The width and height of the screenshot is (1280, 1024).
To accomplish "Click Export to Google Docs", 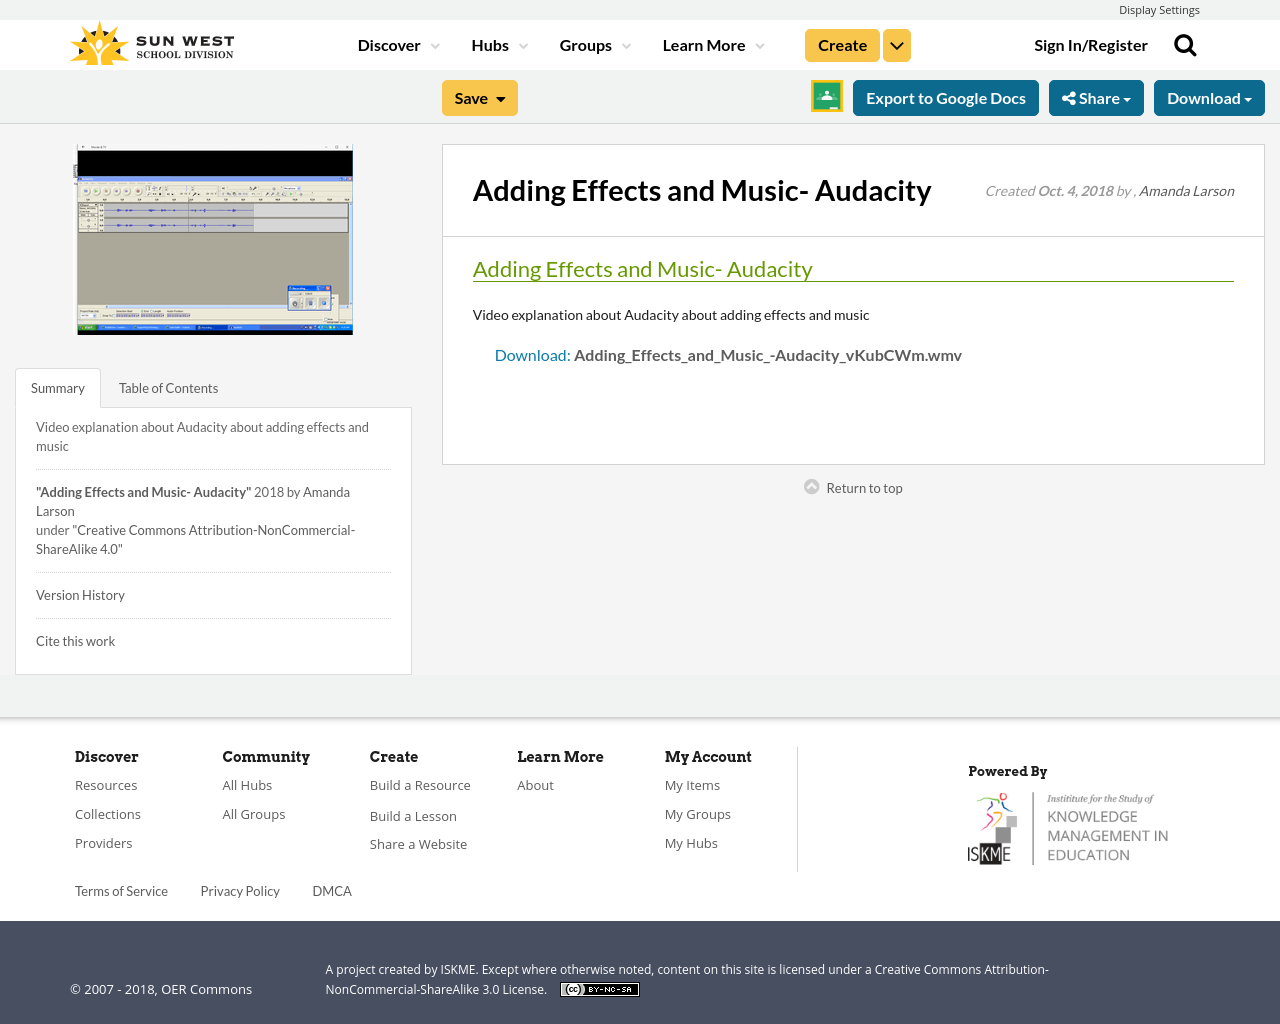I will click(945, 97).
